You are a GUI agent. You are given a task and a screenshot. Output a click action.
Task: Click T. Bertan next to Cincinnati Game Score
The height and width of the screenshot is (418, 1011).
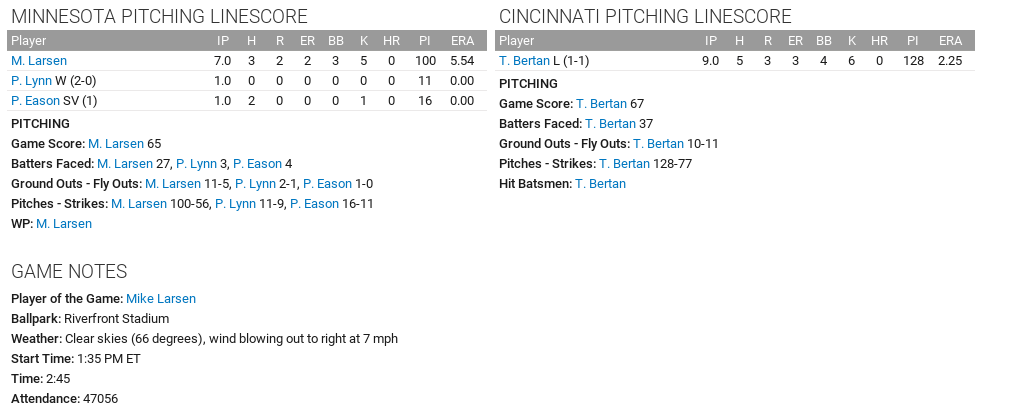tap(601, 104)
